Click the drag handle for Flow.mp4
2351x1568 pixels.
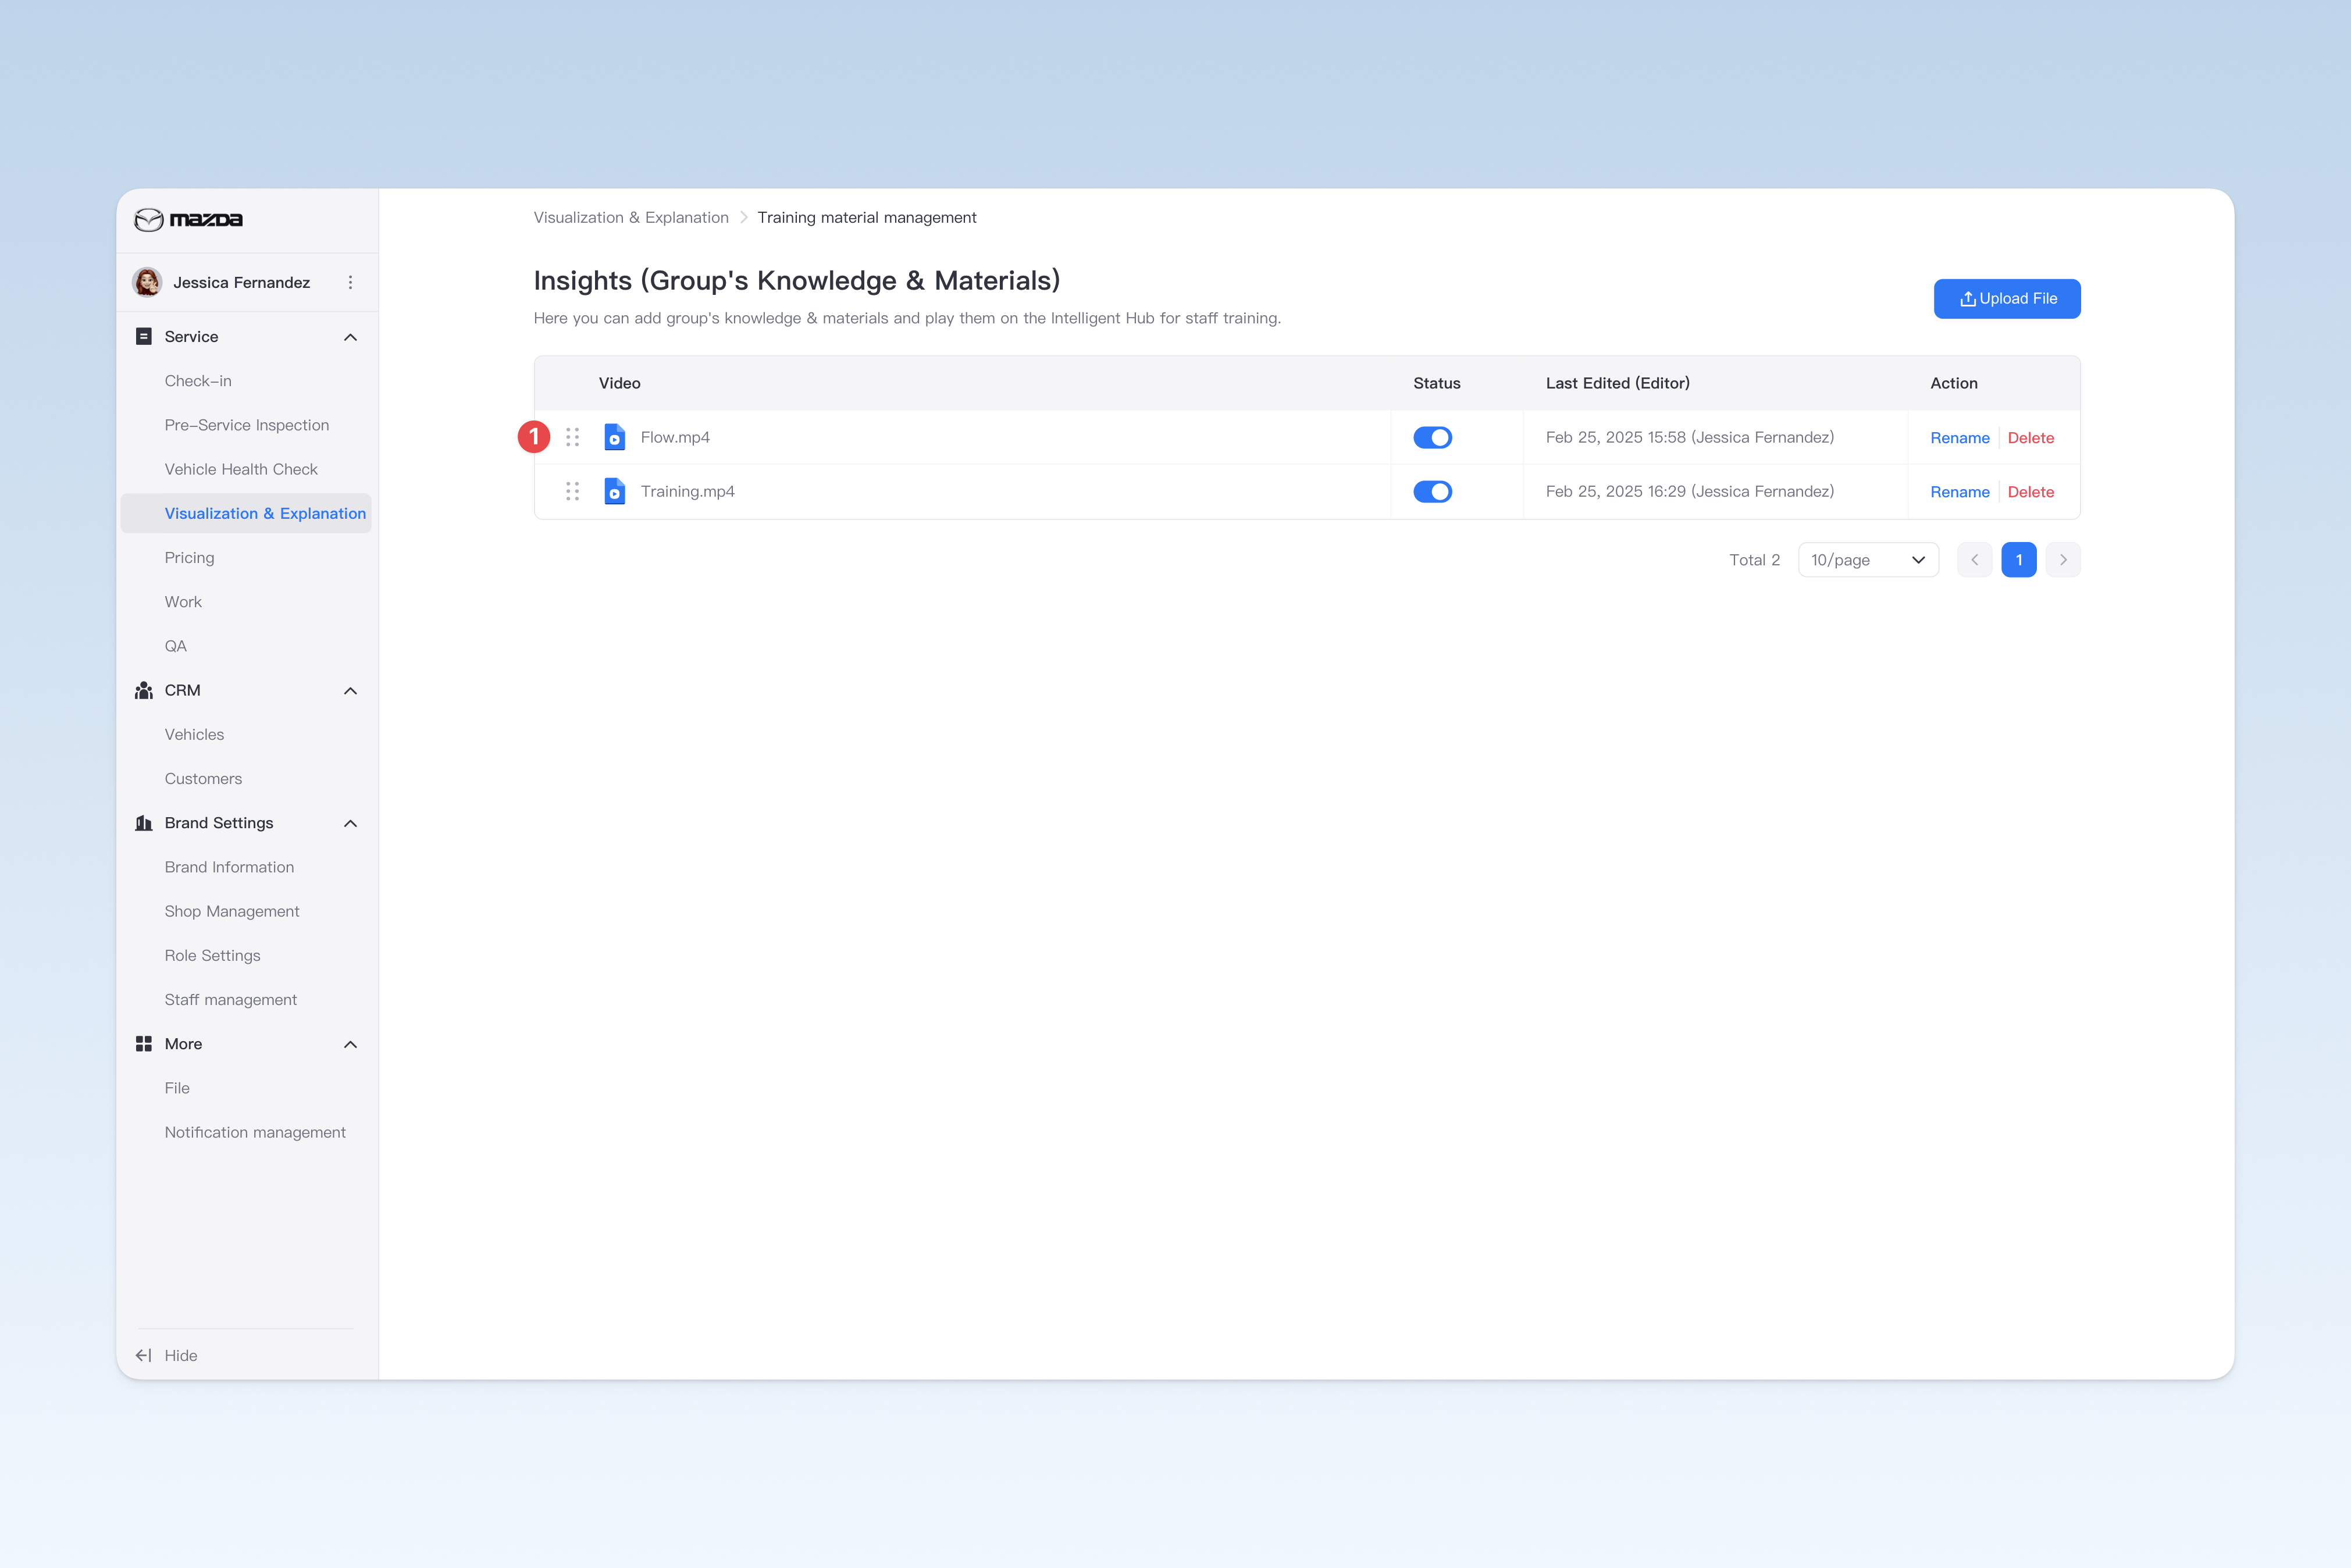click(x=572, y=437)
